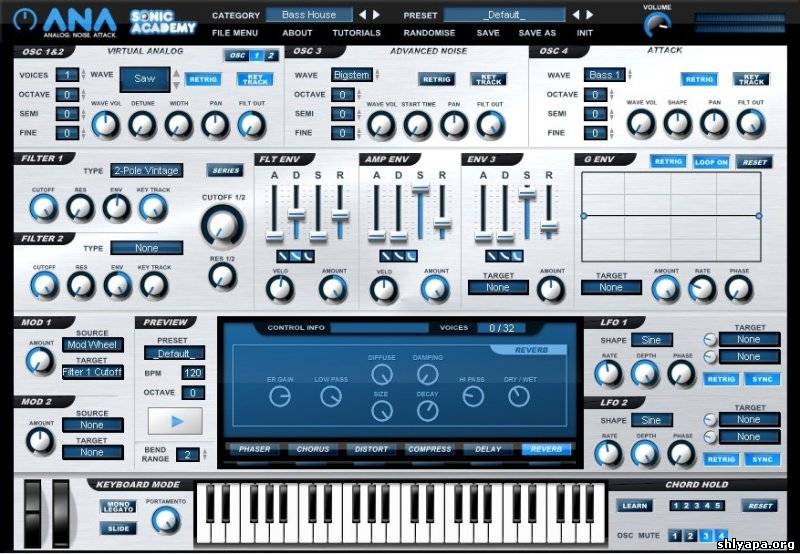800x554 pixels.
Task: Click the Randomise button
Action: (x=429, y=33)
